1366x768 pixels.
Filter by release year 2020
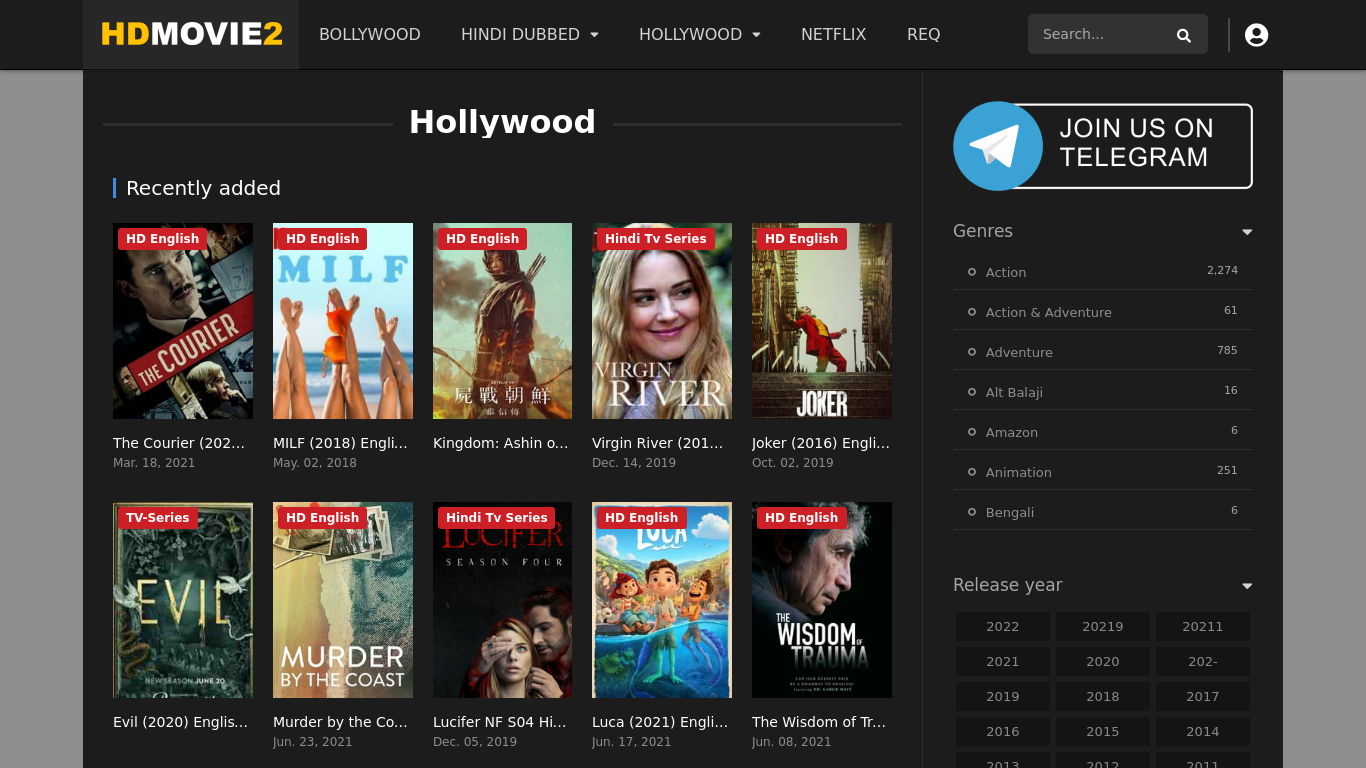coord(1103,662)
